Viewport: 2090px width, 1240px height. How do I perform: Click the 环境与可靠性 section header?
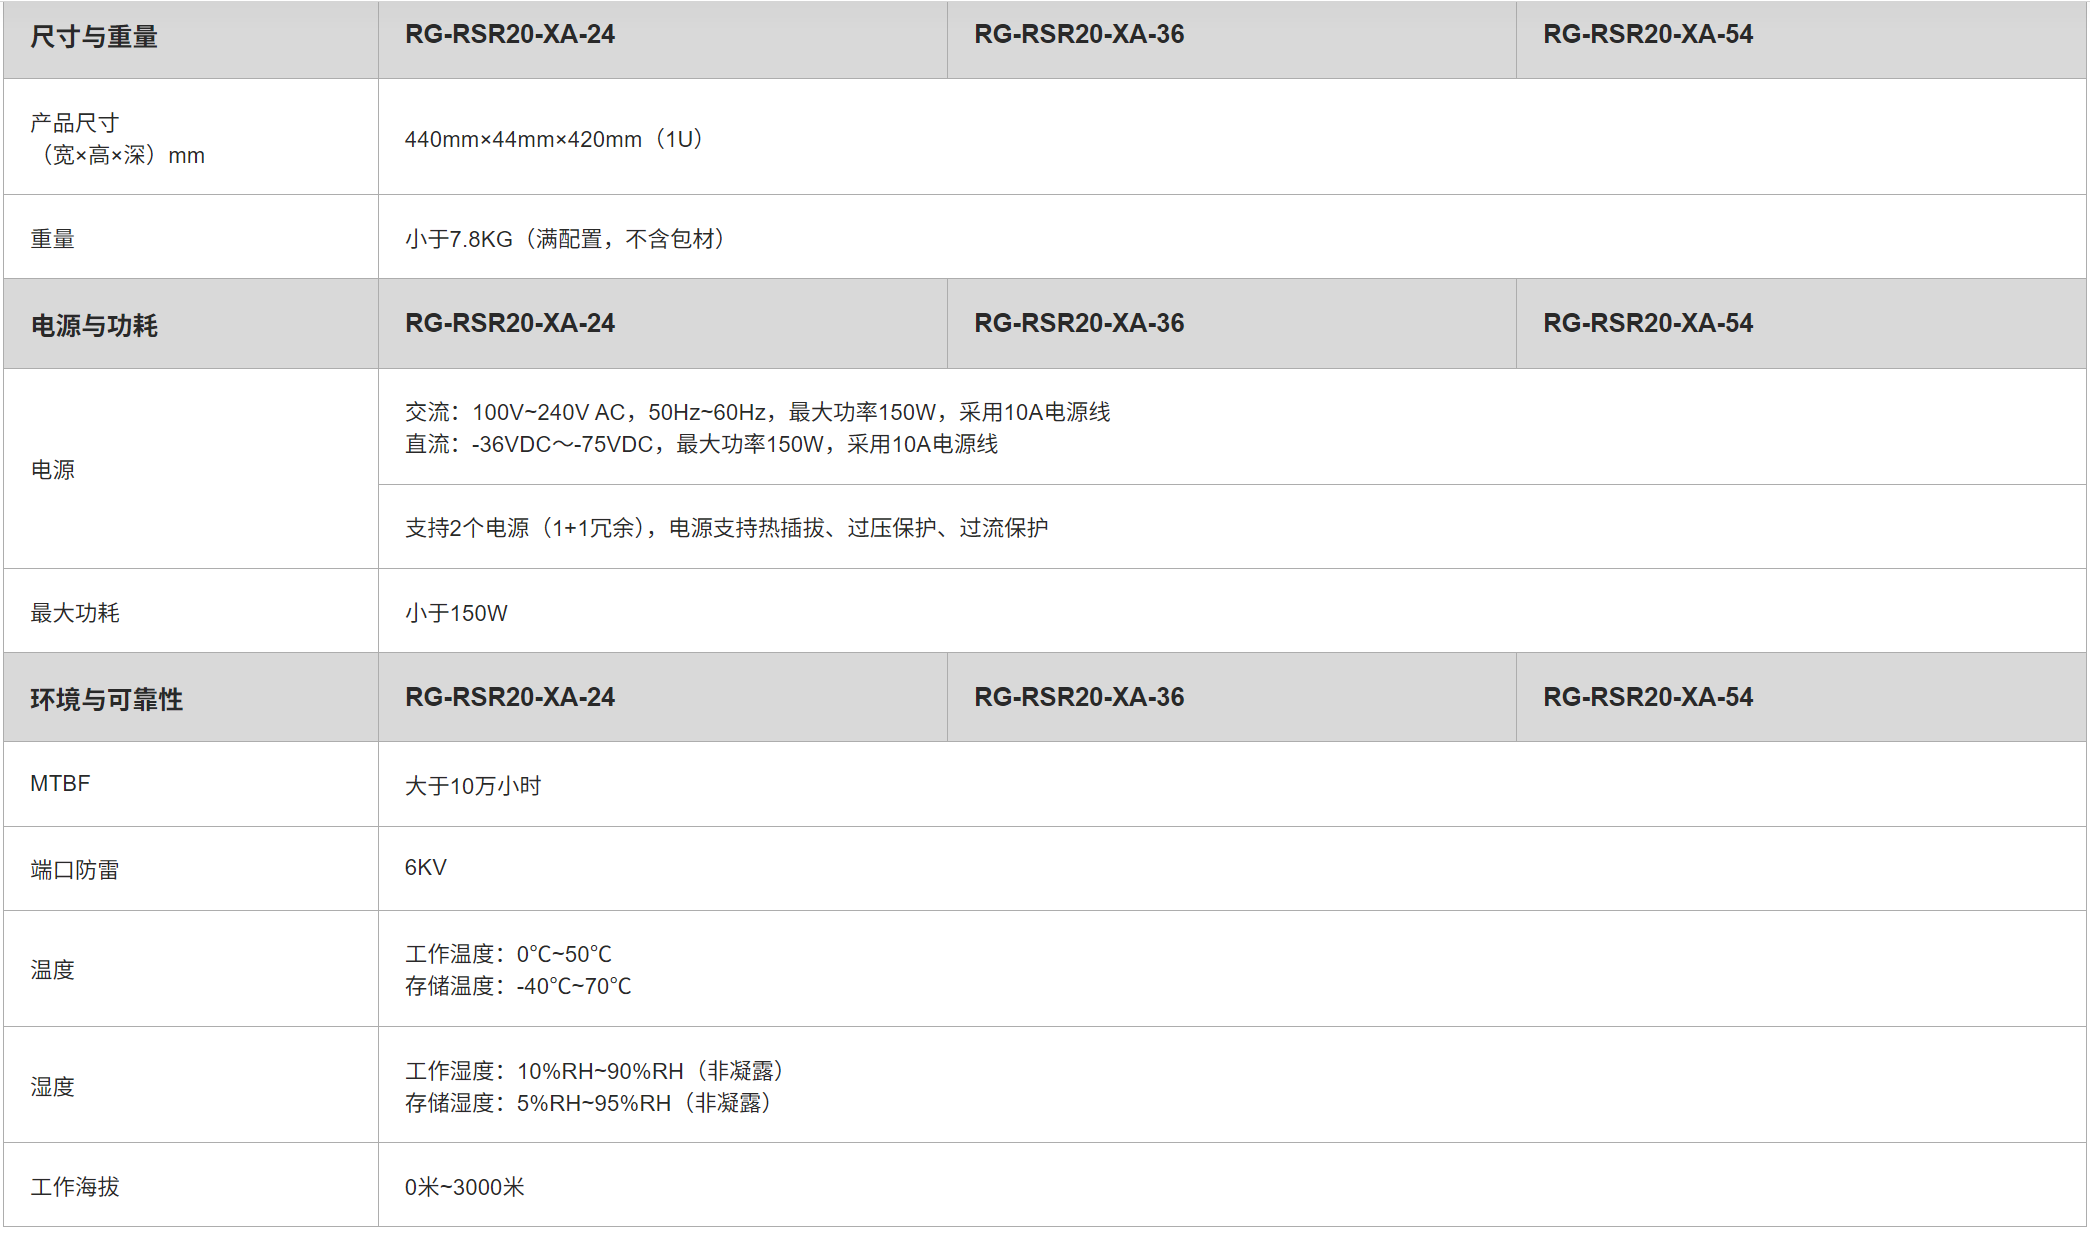click(106, 700)
